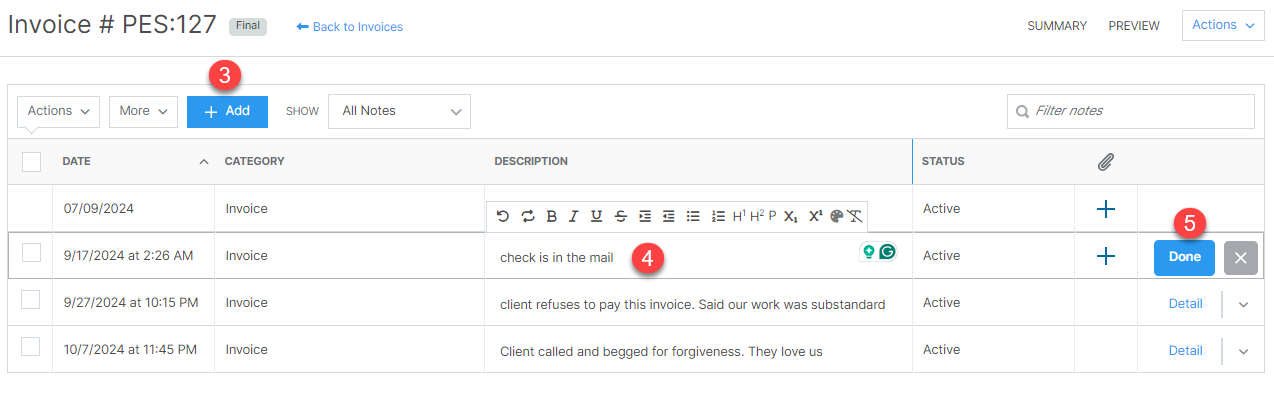Open the PREVIEW view

1134,26
